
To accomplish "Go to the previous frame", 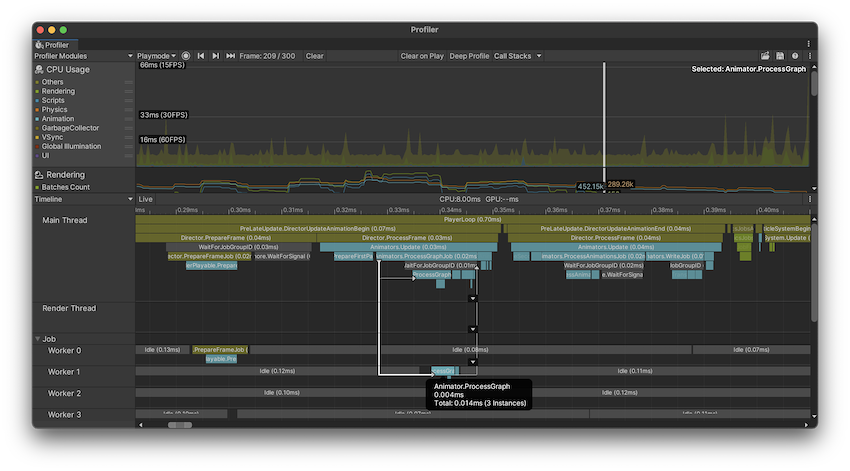I will click(201, 56).
